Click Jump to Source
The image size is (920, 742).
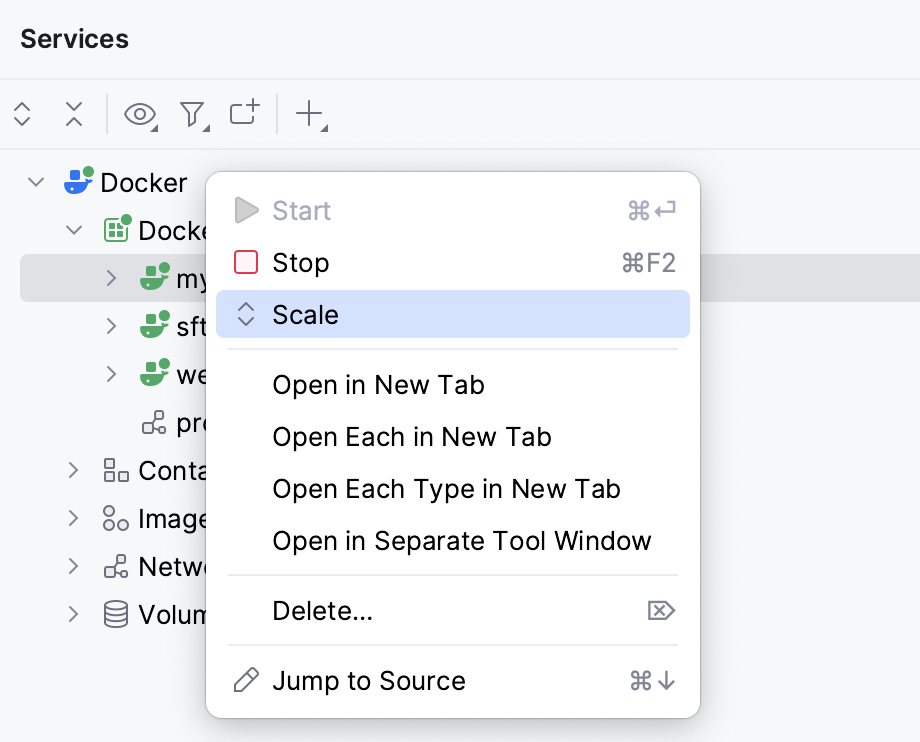pyautogui.click(x=368, y=680)
